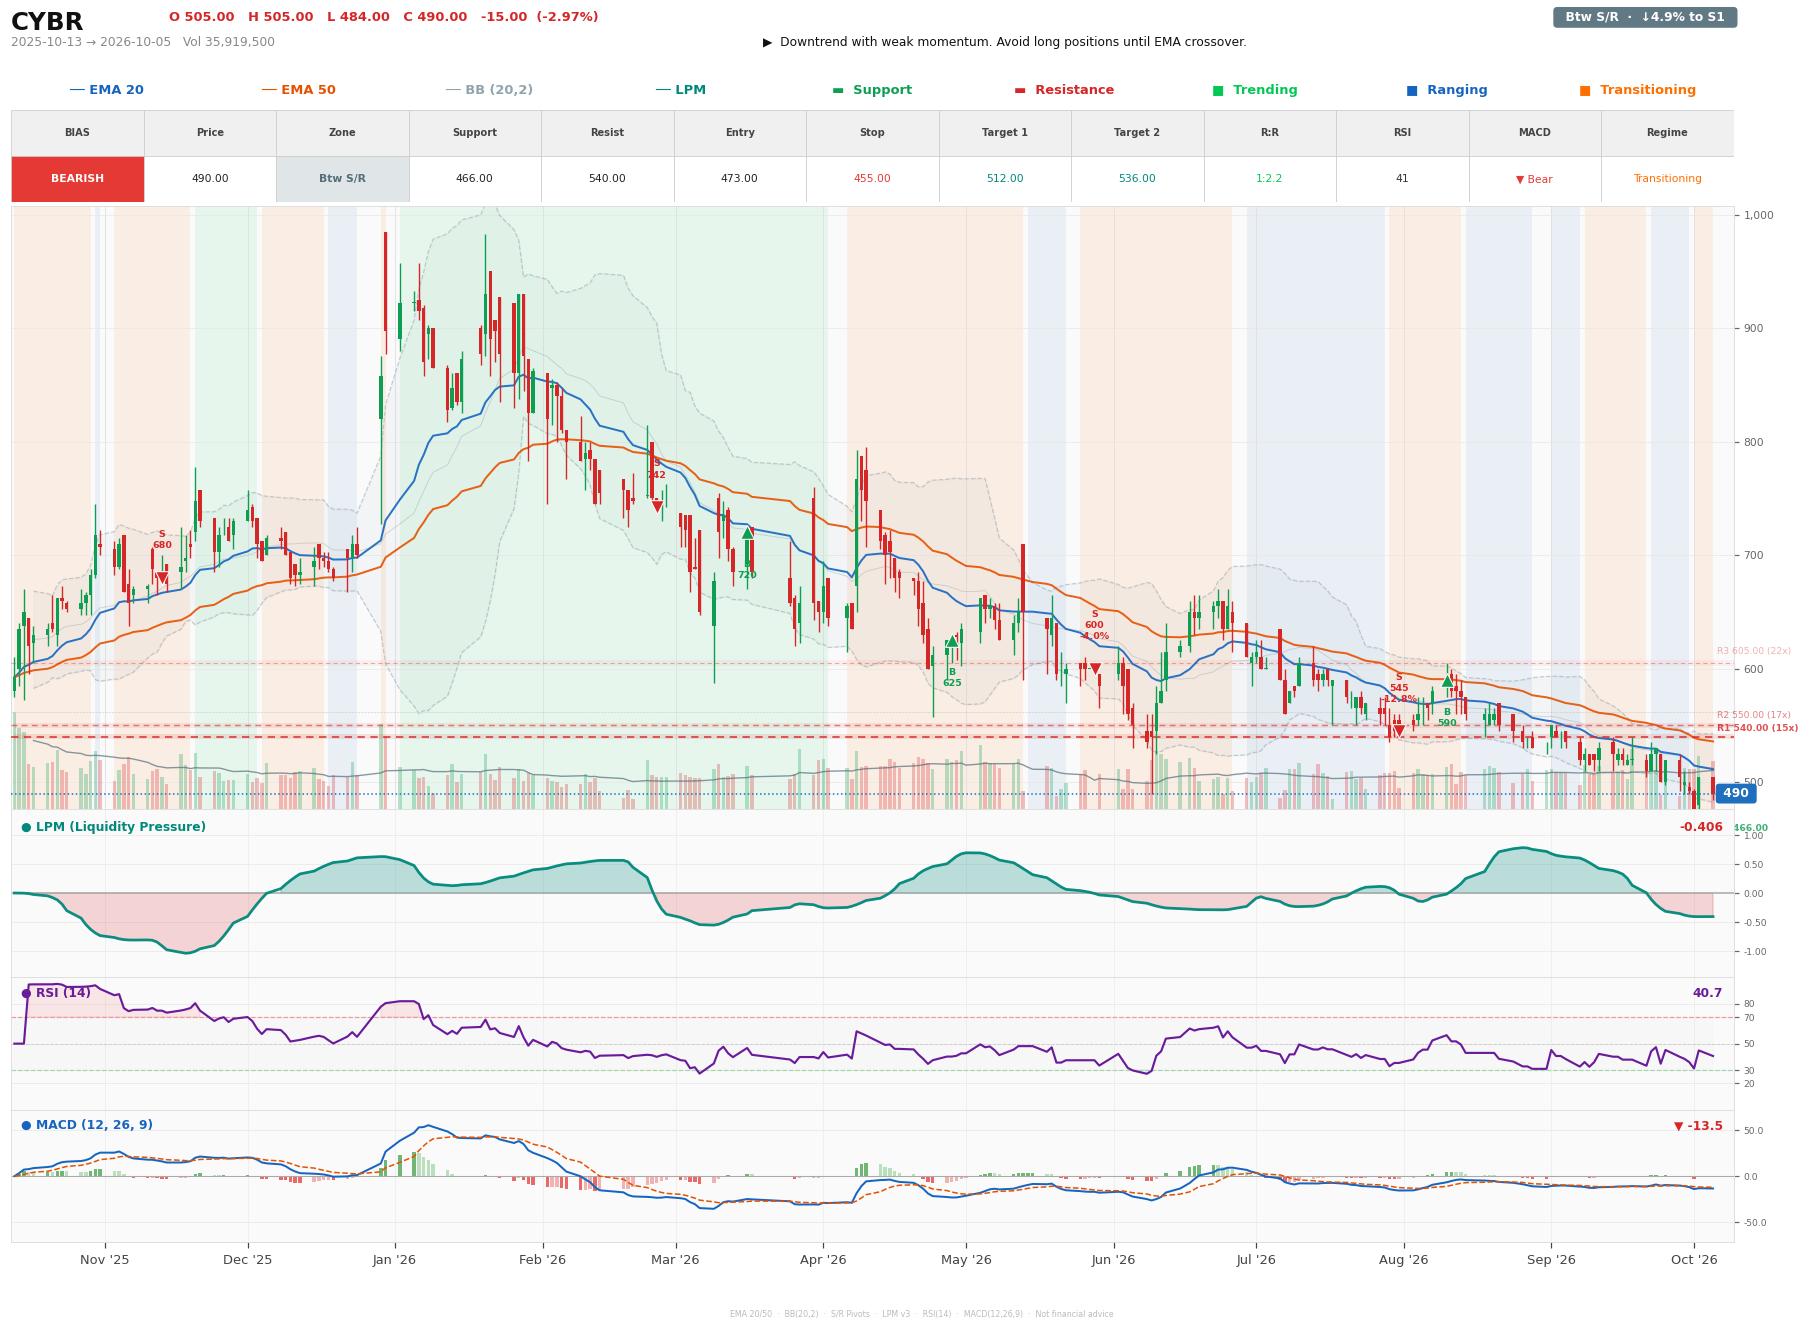Click the R3 605.00 resistance label
1809x1330 pixels.
pyautogui.click(x=1754, y=651)
